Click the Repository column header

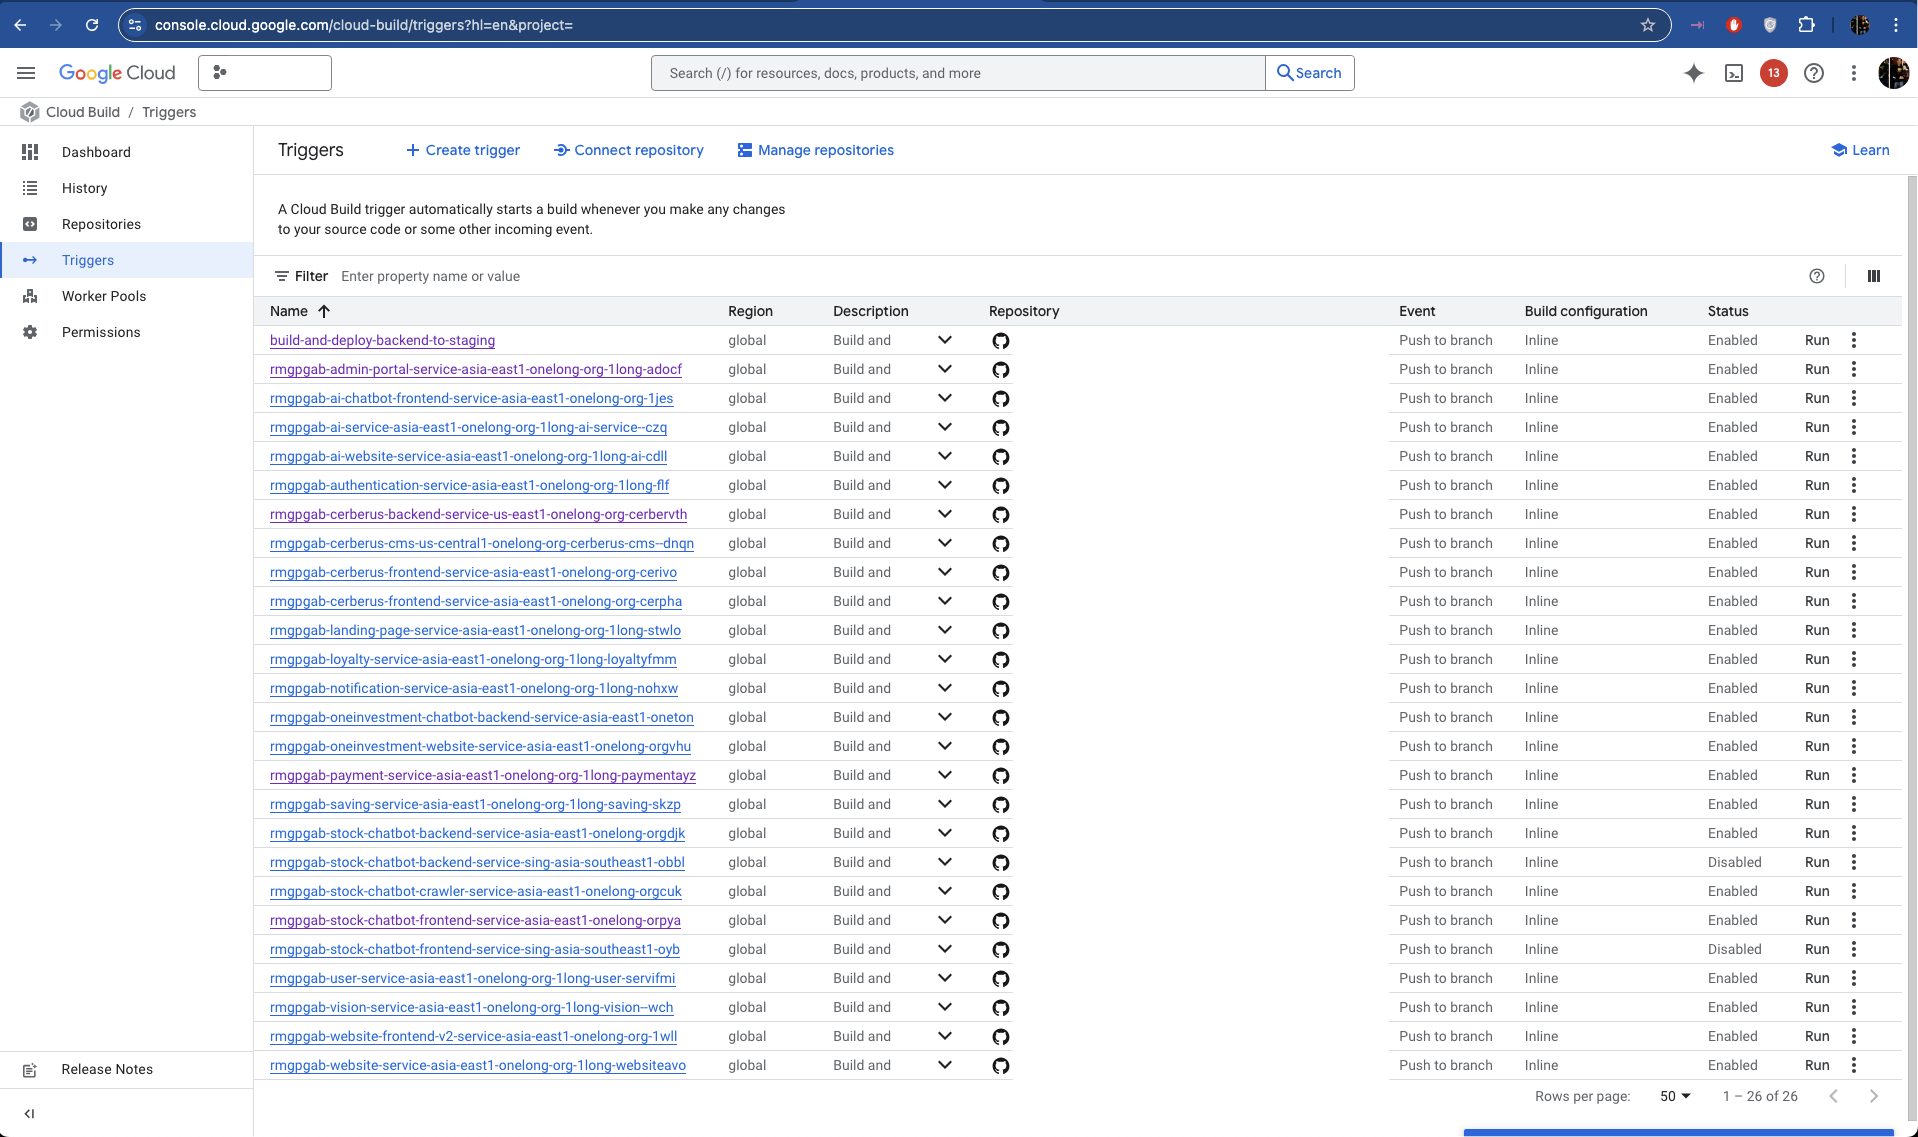(1024, 311)
